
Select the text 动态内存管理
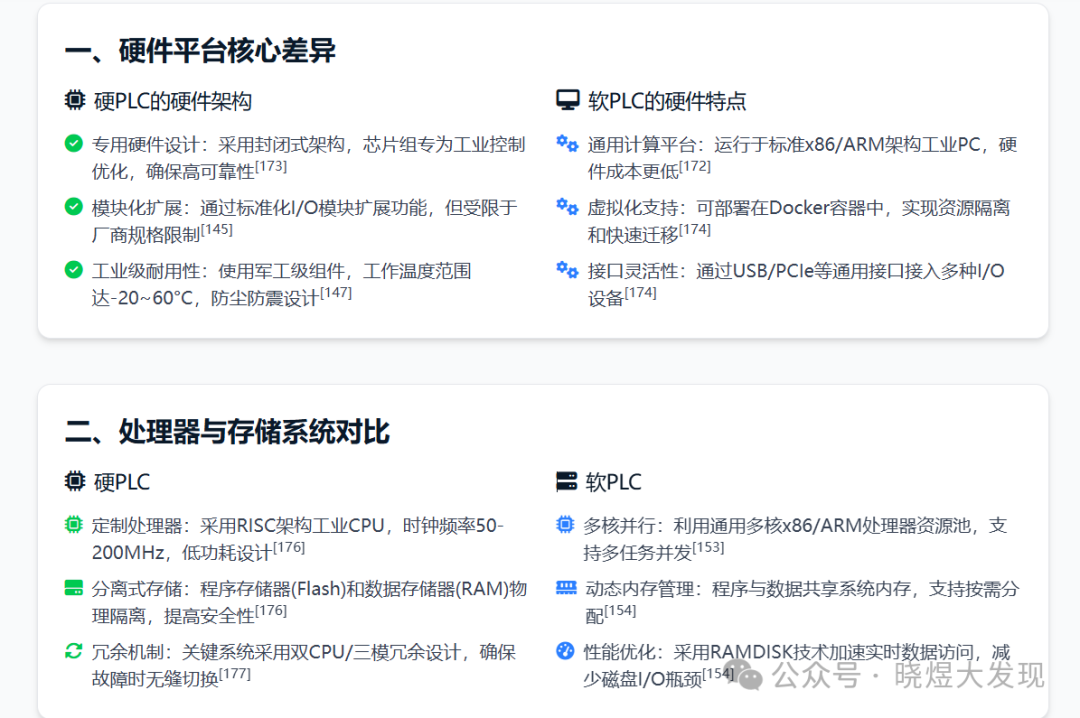639,589
